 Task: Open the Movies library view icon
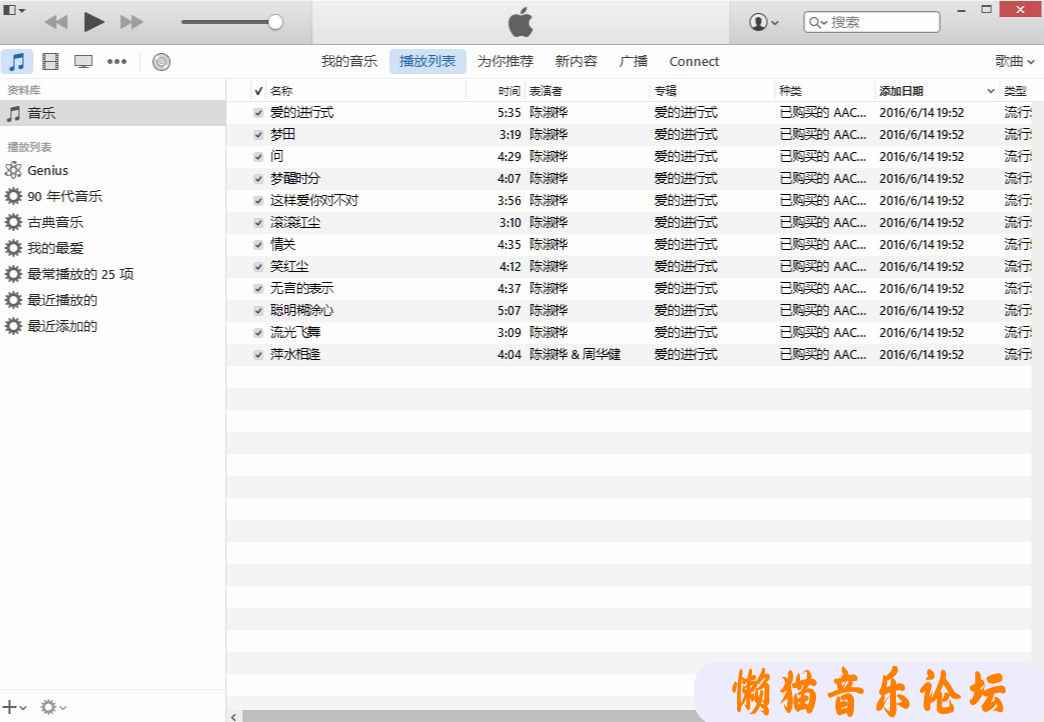(x=50, y=62)
